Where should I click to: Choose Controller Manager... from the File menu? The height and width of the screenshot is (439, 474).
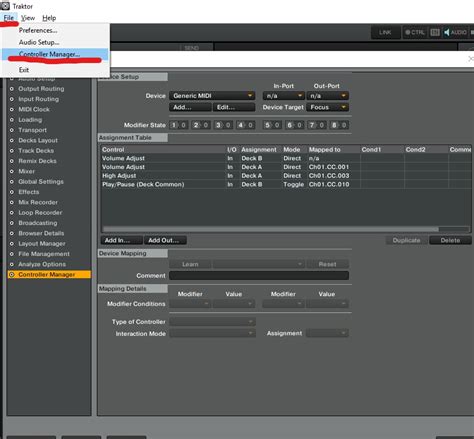(55, 54)
